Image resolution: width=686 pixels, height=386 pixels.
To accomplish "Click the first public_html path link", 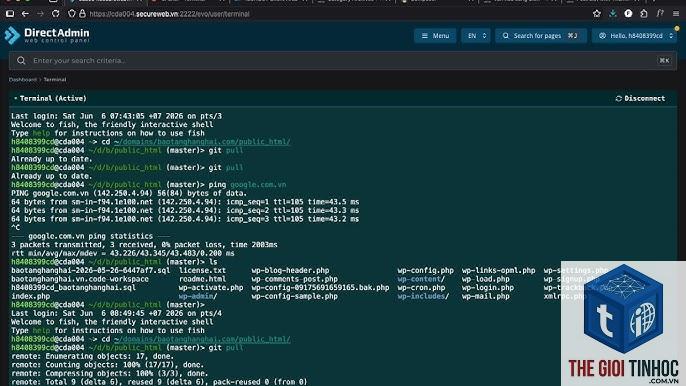I will coord(202,142).
